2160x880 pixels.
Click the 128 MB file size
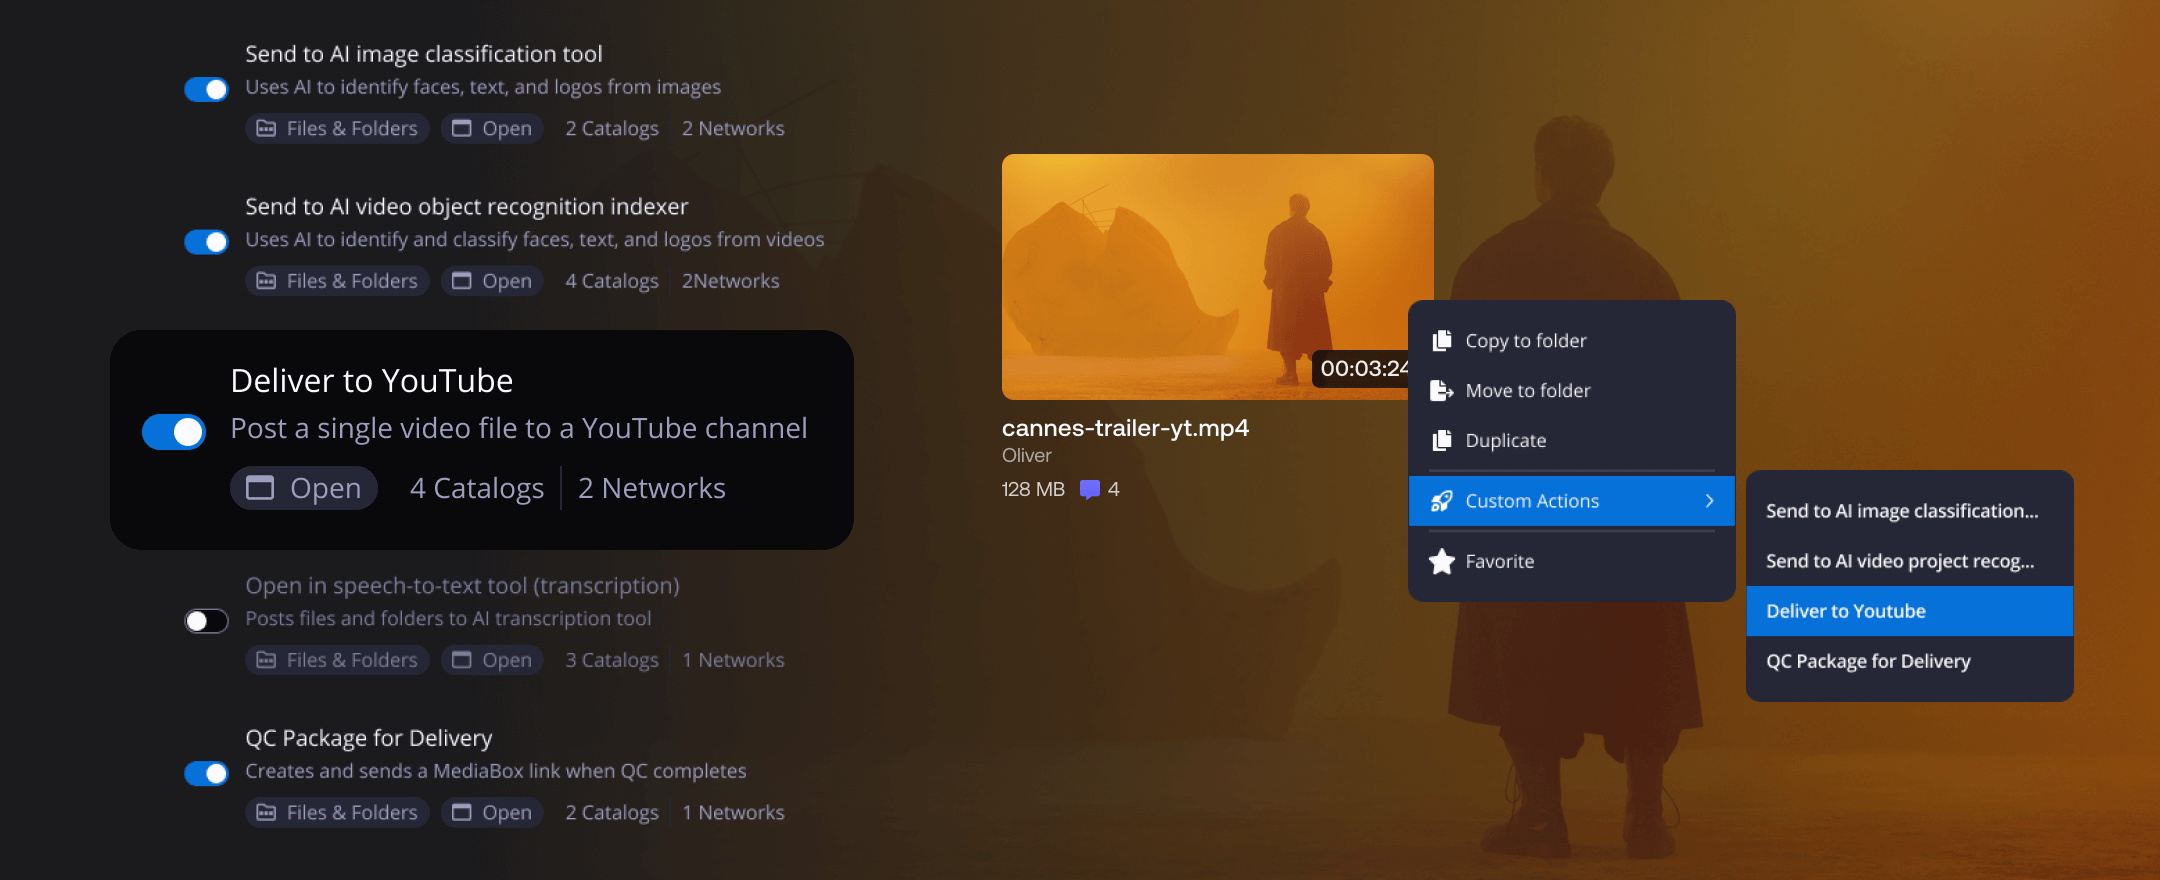coord(1033,490)
